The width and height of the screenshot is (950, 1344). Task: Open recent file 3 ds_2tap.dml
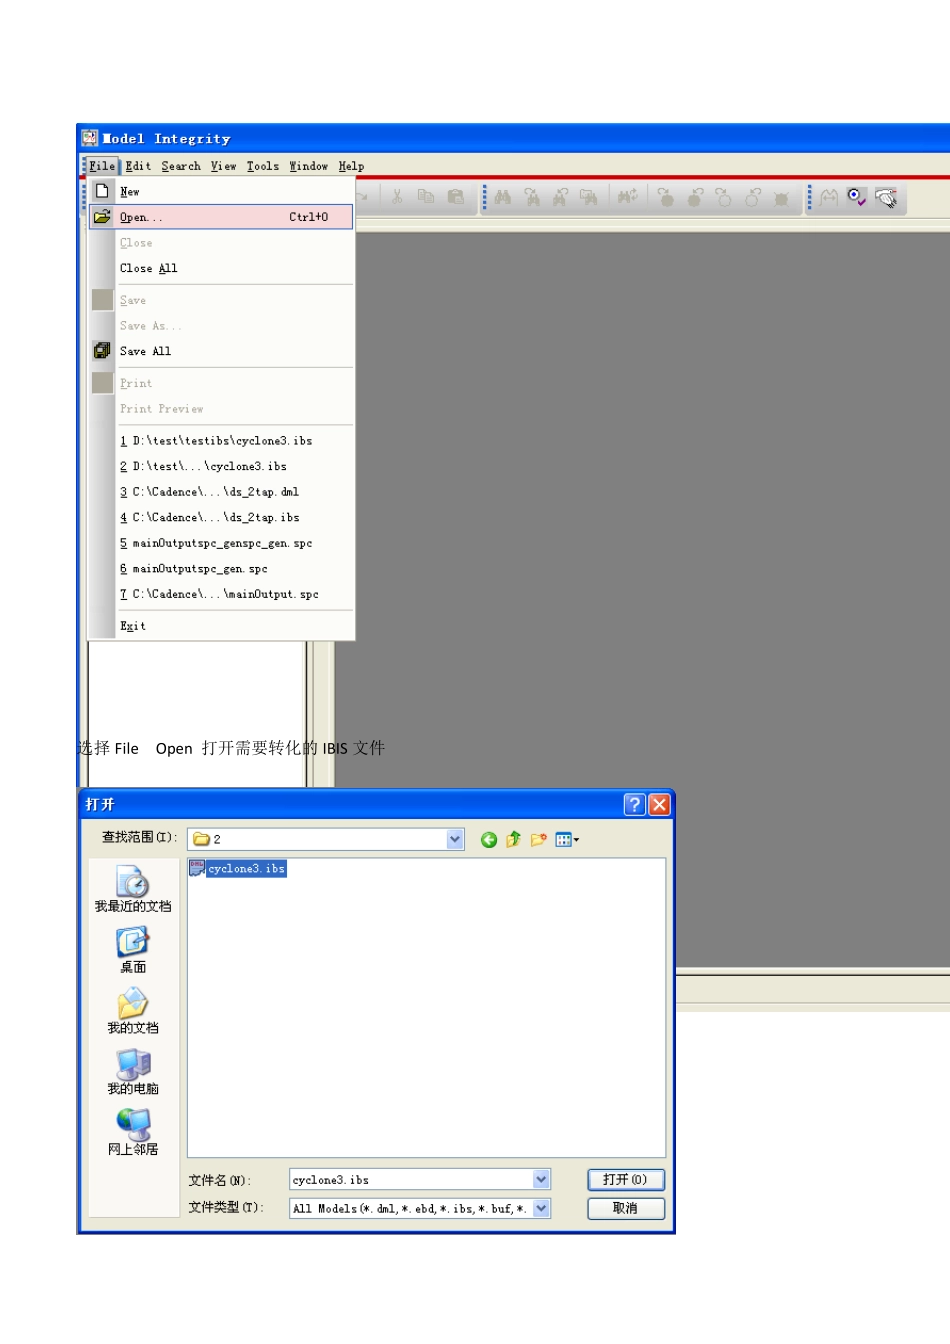pyautogui.click(x=221, y=491)
